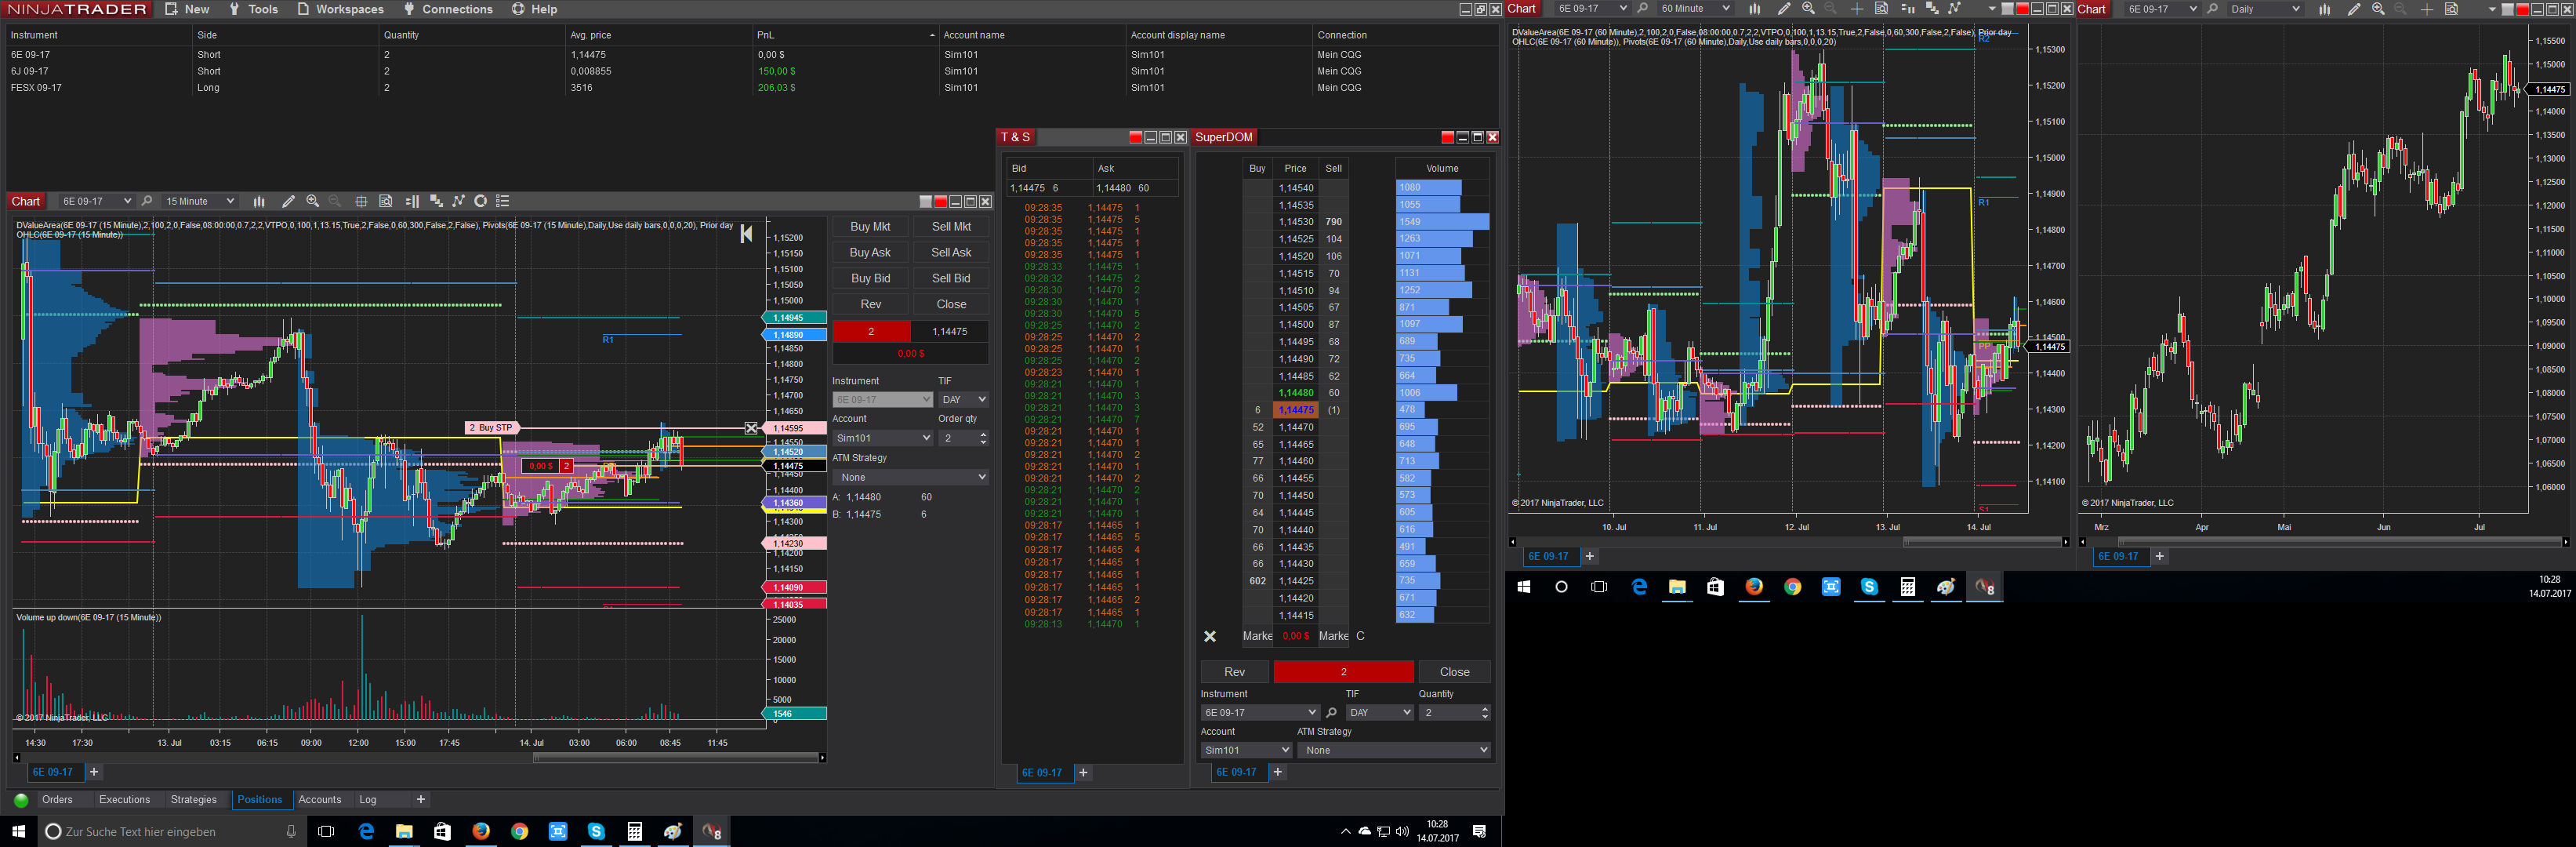
Task: Toggle gray interval link in 60 Minute chart
Action: 2007,9
